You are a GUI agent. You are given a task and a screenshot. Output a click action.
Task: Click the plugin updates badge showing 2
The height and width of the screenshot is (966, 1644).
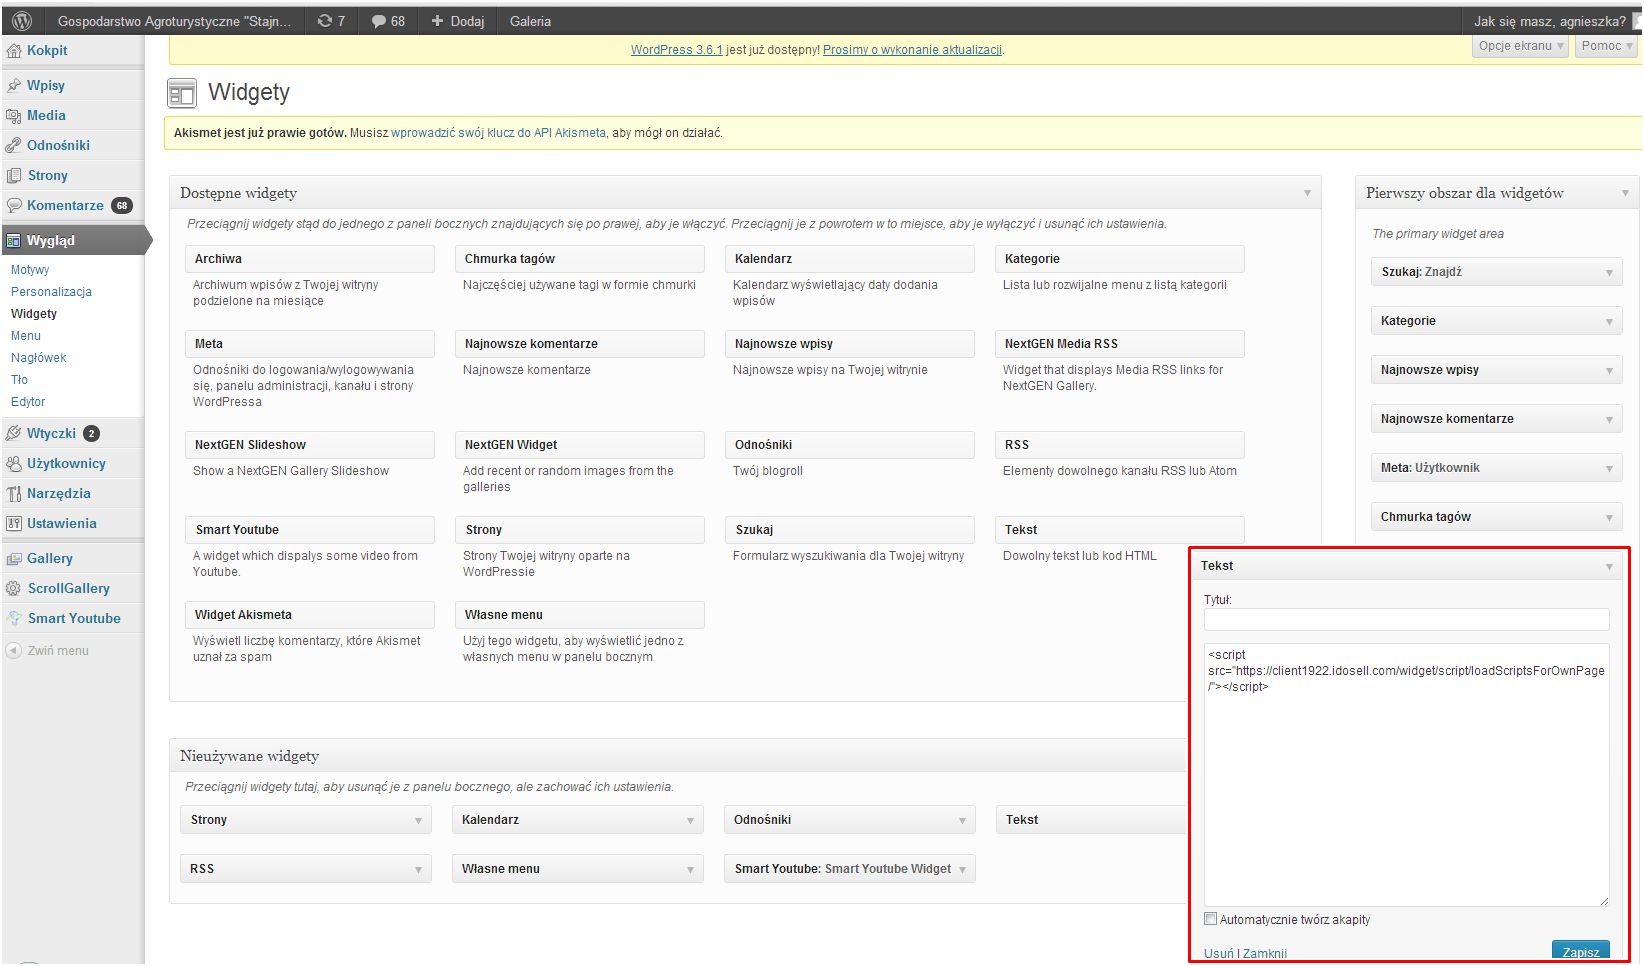point(91,434)
